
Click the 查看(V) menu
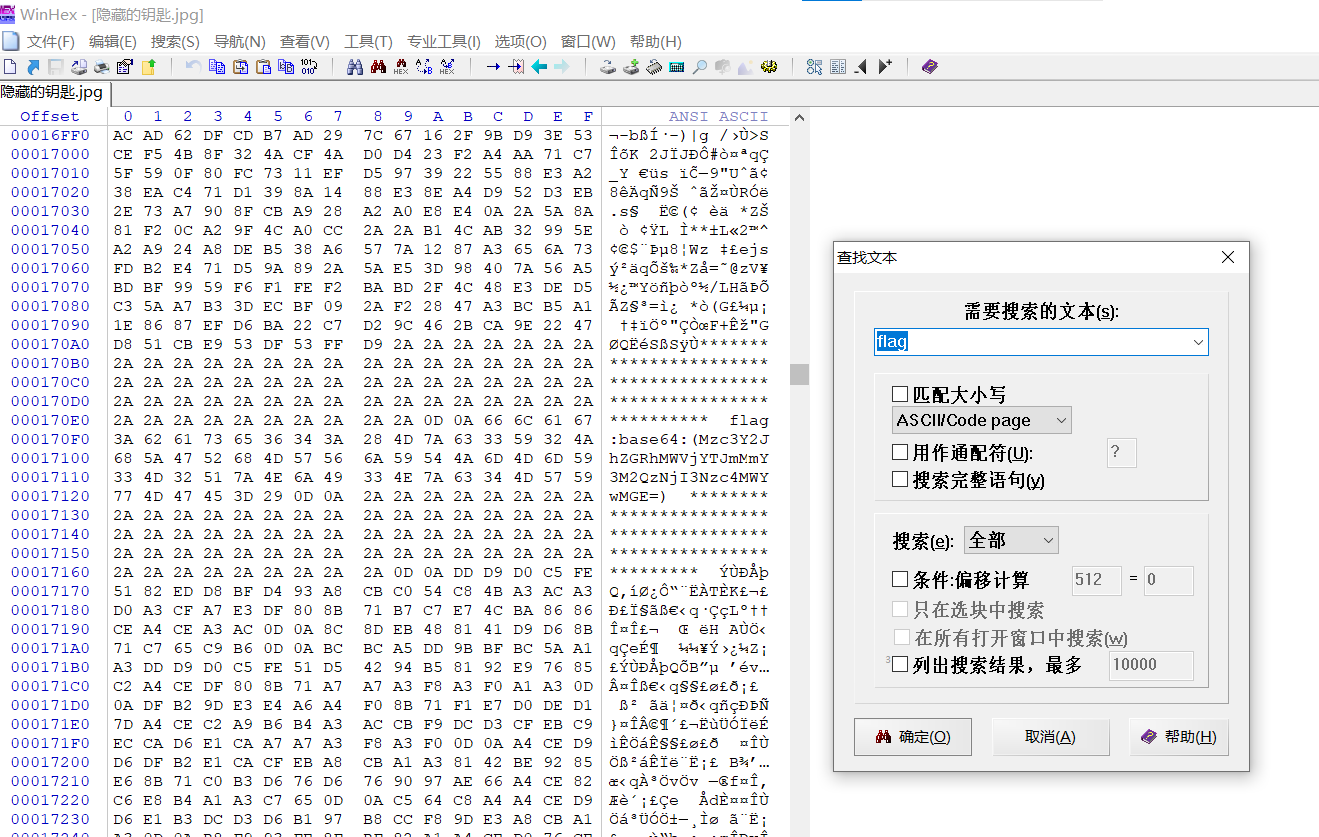pyautogui.click(x=305, y=42)
